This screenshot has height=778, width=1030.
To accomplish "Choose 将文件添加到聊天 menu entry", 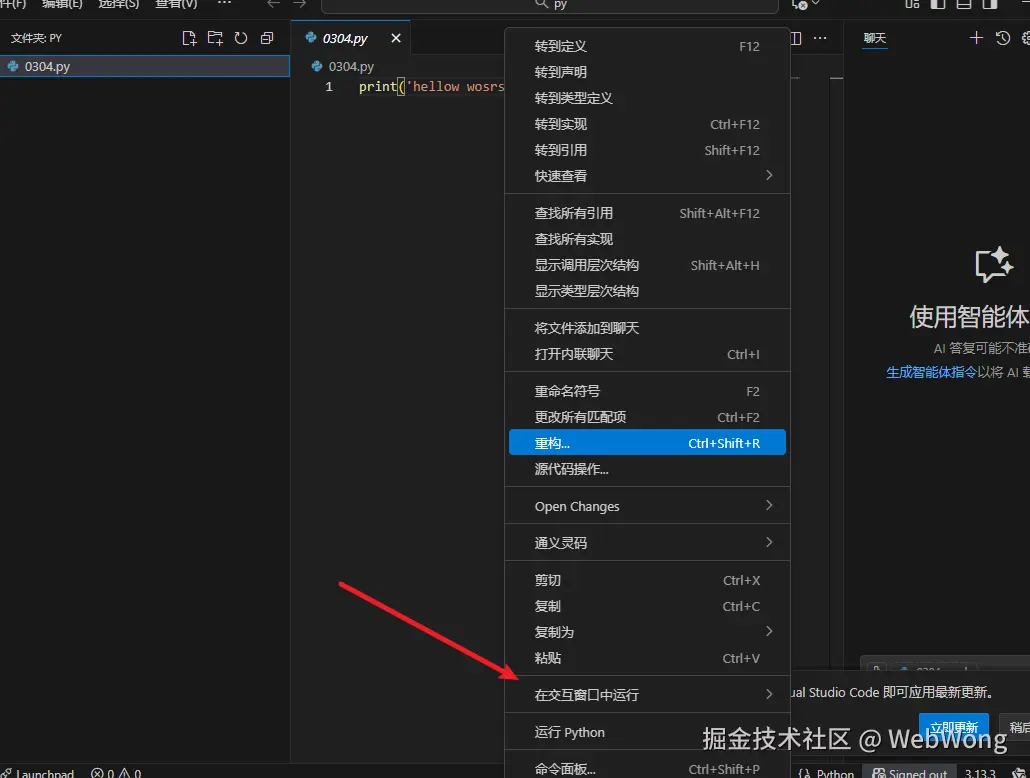I will pos(647,328).
